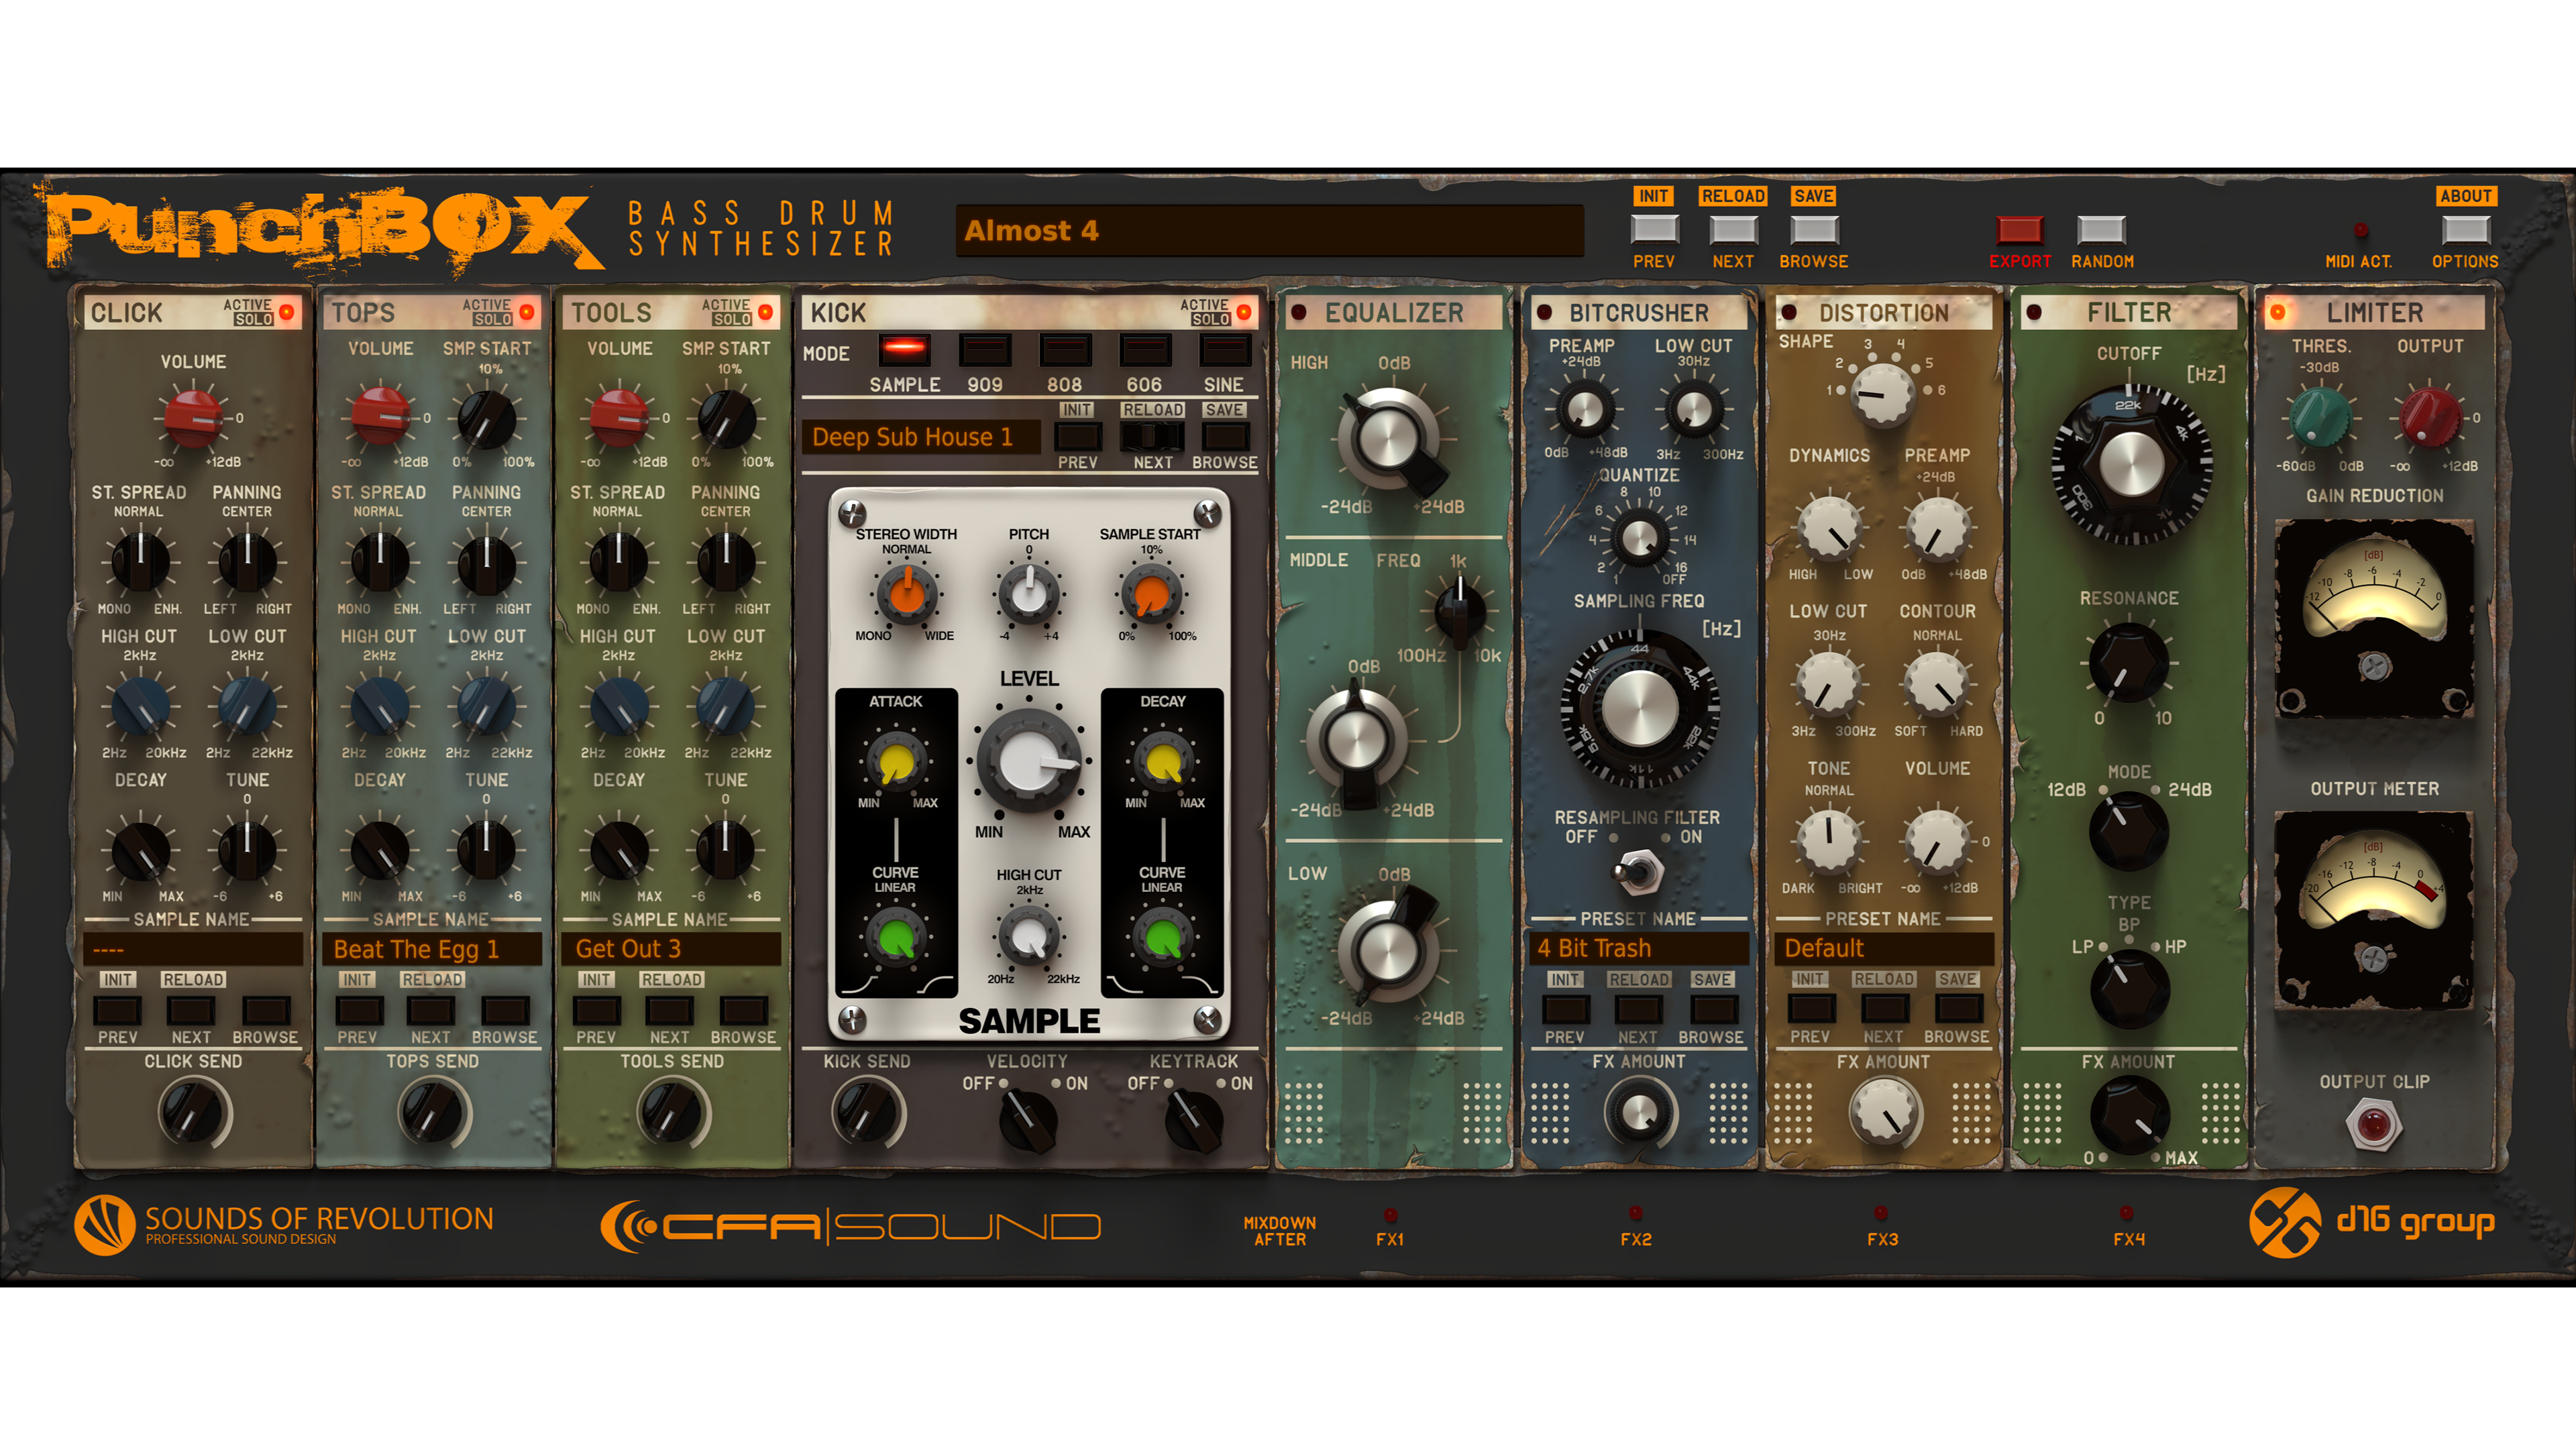Image resolution: width=2576 pixels, height=1452 pixels.
Task: Click the CFA Sound logo
Action: [x=850, y=1226]
